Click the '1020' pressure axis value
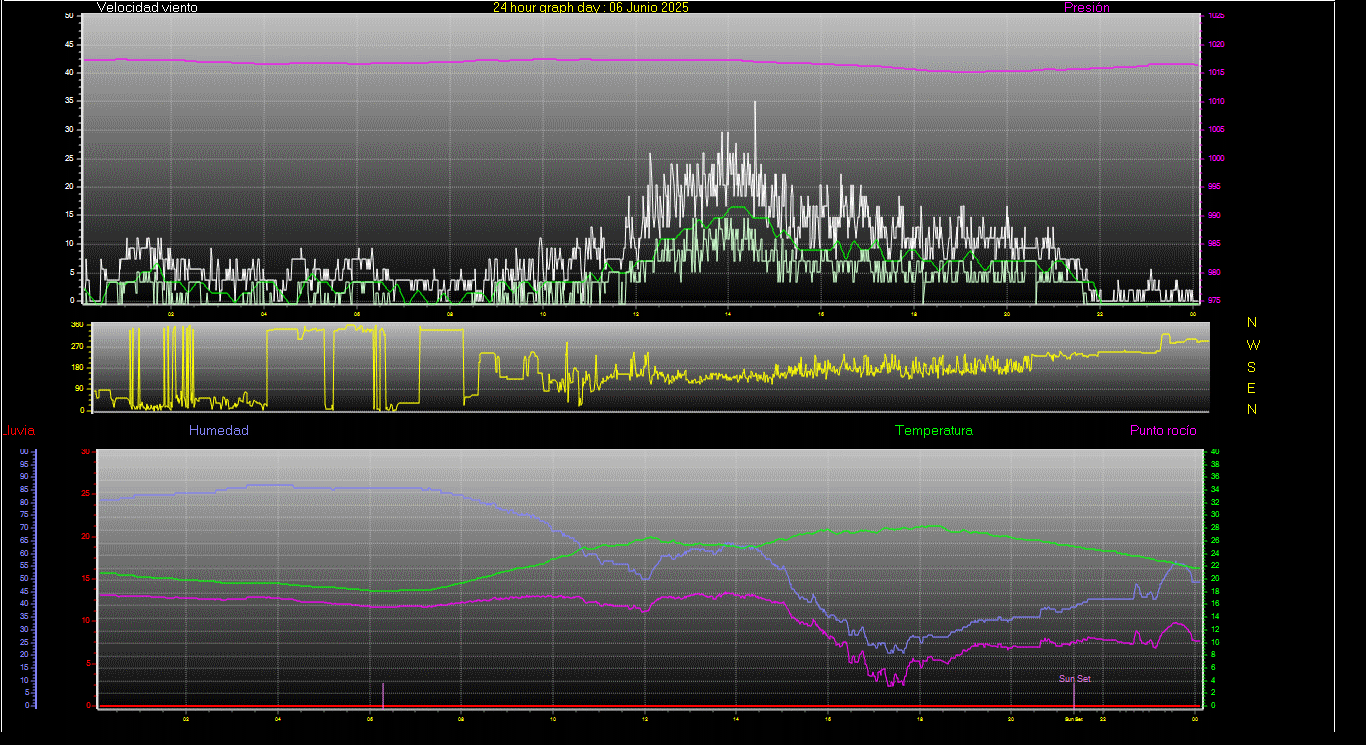 pyautogui.click(x=1216, y=45)
